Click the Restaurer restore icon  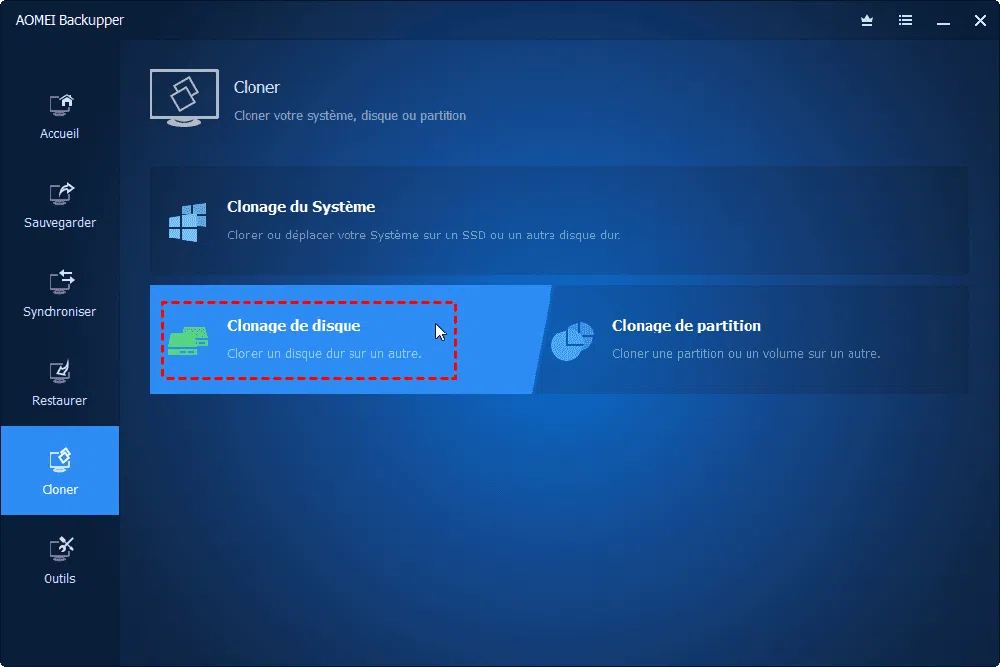59,372
